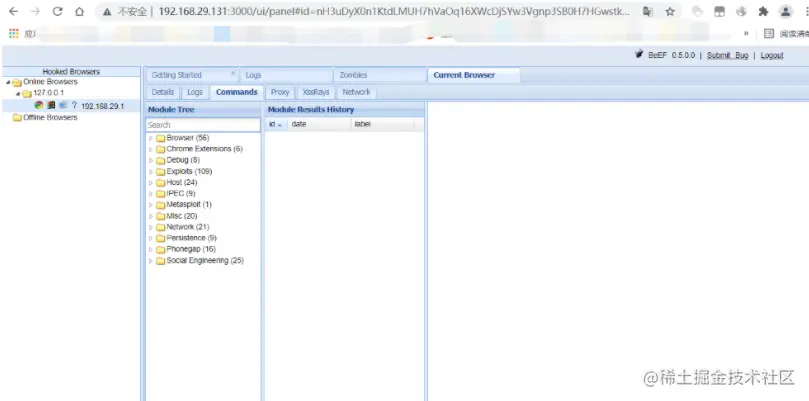Click the BeEF logo icon

(x=639, y=55)
